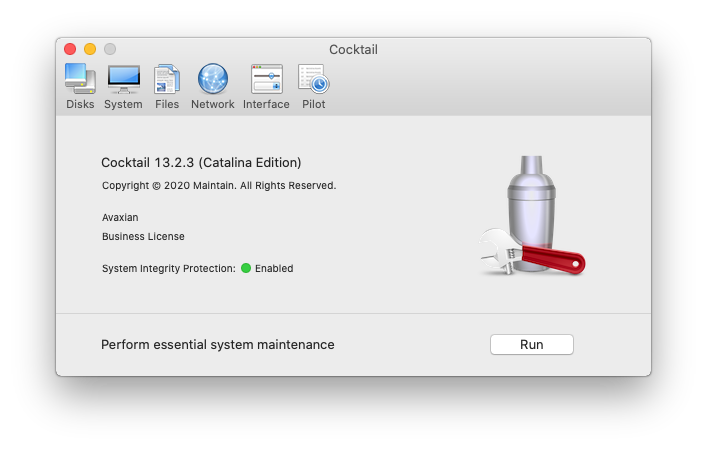The image size is (707, 450).
Task: Click the copyright 2020 Maintain text
Action: (219, 186)
